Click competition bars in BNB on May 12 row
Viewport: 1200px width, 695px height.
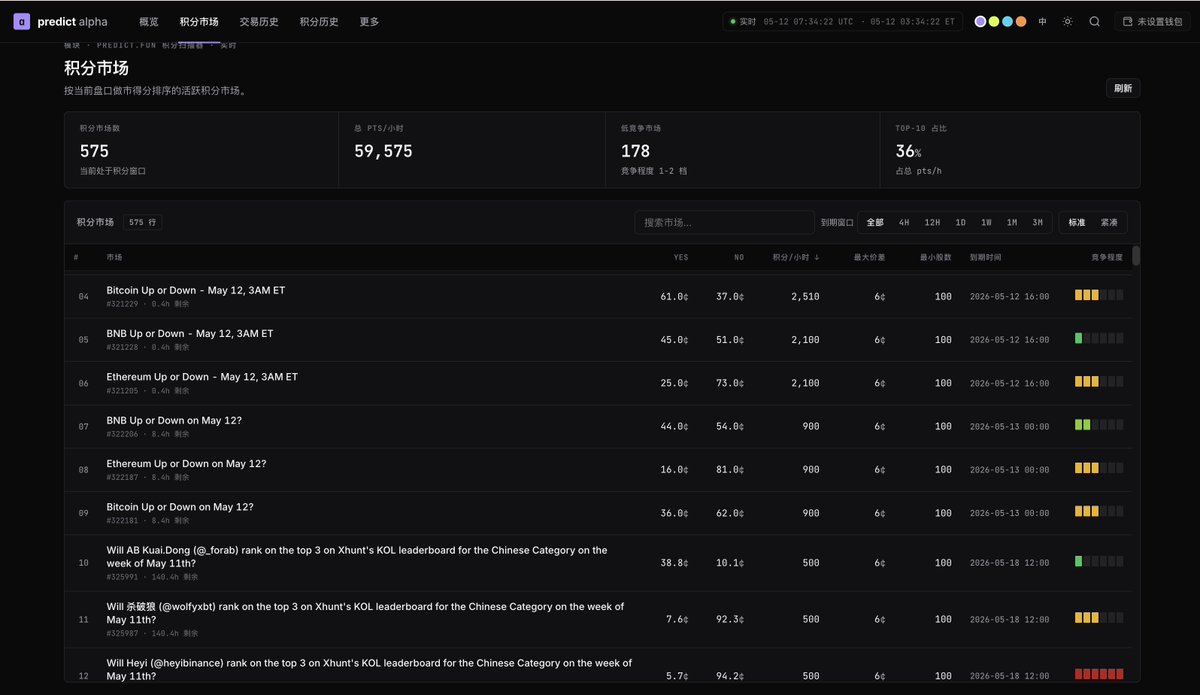(x=1099, y=425)
